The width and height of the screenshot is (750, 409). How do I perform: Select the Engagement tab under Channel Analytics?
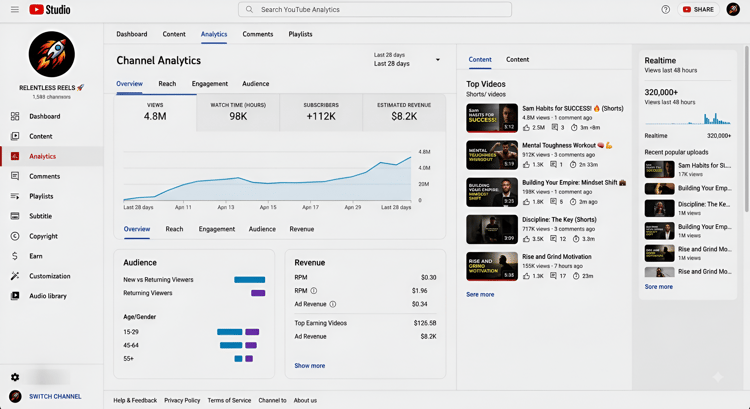[210, 84]
